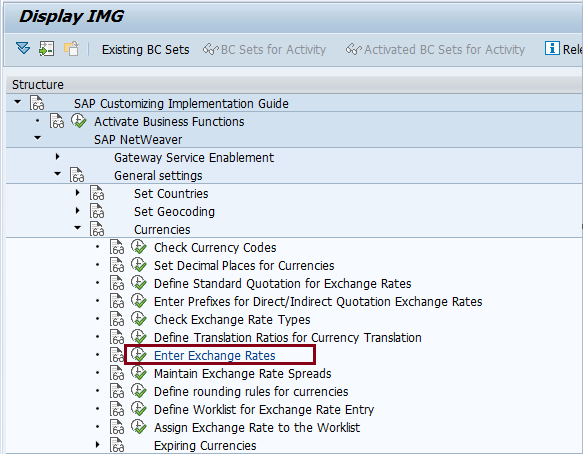The image size is (583, 454).
Task: Collapse the SAP NetWeaver node
Action: pyautogui.click(x=38, y=138)
